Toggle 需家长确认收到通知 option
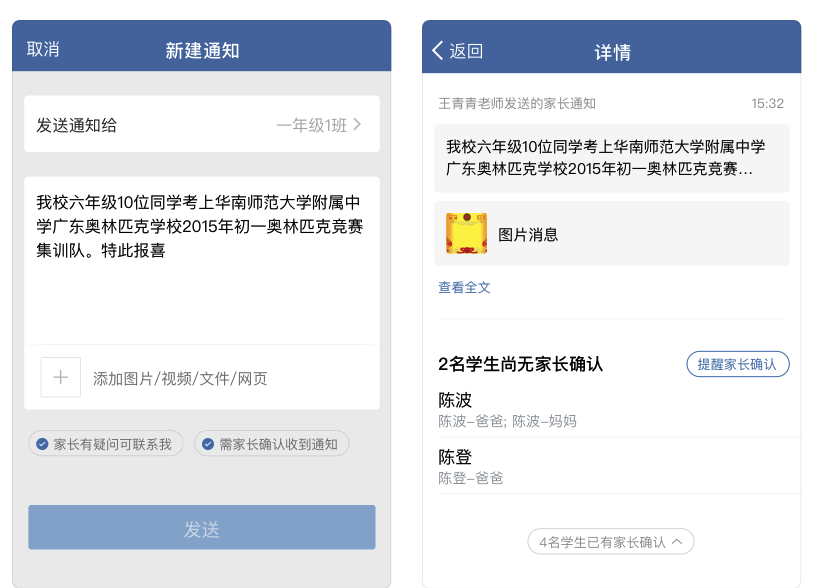Viewport: 830px width, 588px height. (272, 444)
